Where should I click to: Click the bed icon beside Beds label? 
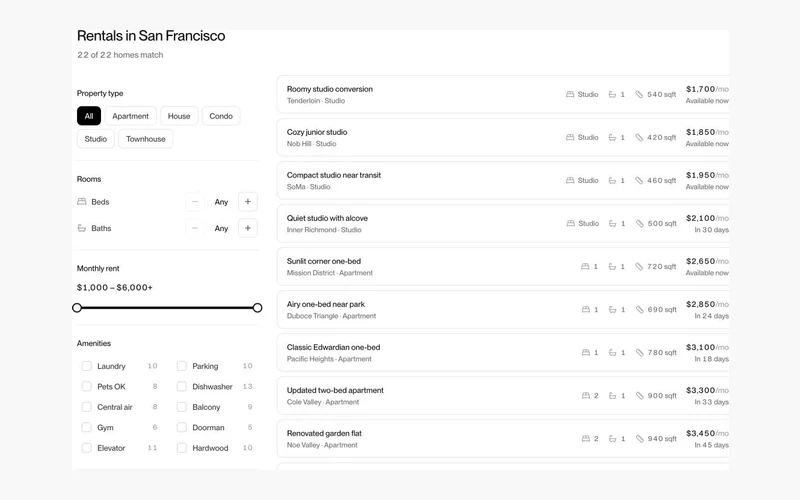[82, 202]
